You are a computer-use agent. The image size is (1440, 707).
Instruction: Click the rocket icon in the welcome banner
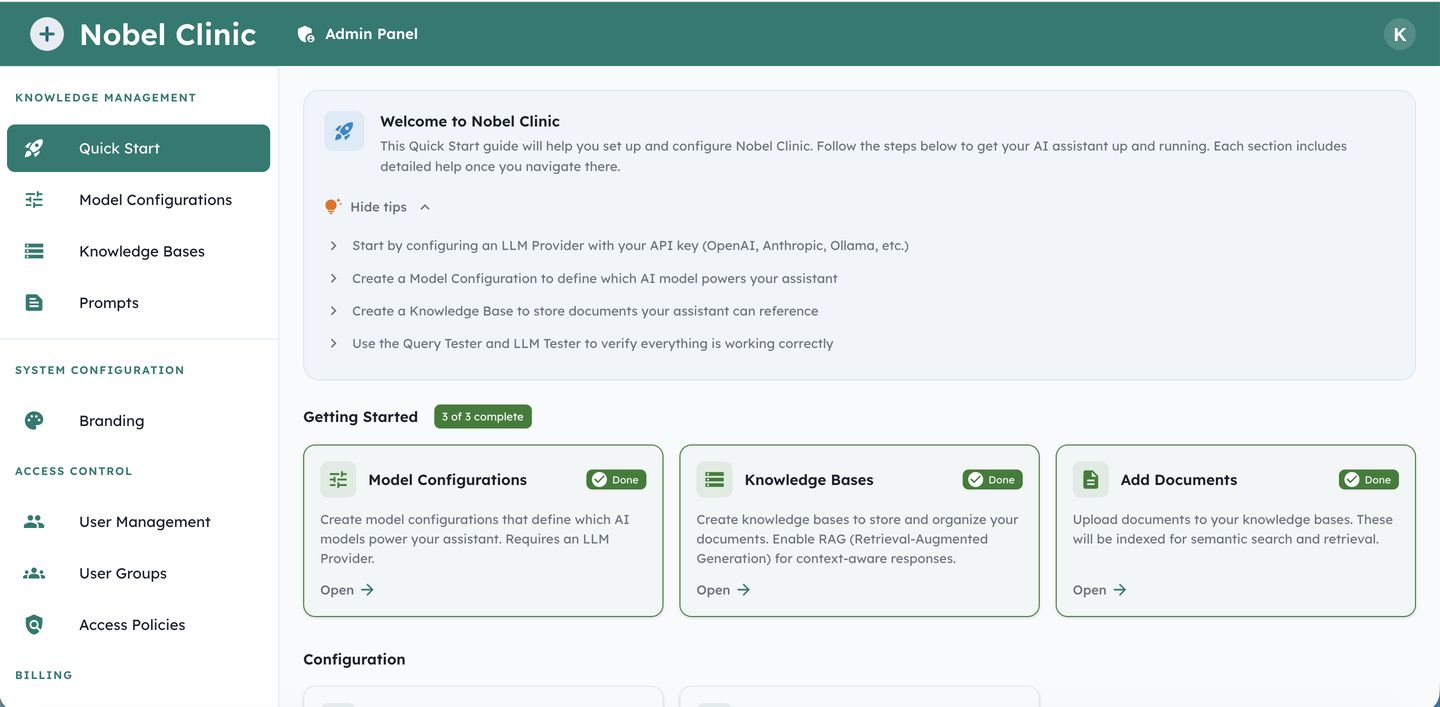[x=344, y=131]
